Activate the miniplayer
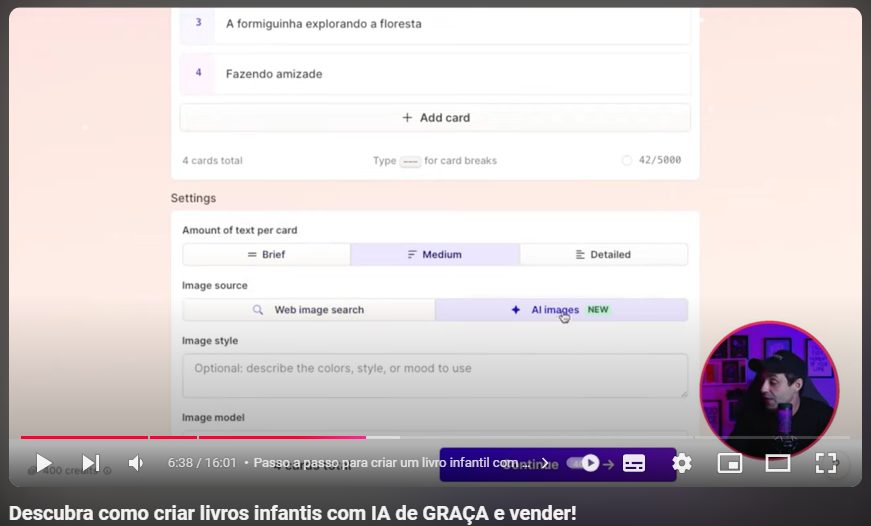Screen dimensions: 871x526 click(x=730, y=463)
